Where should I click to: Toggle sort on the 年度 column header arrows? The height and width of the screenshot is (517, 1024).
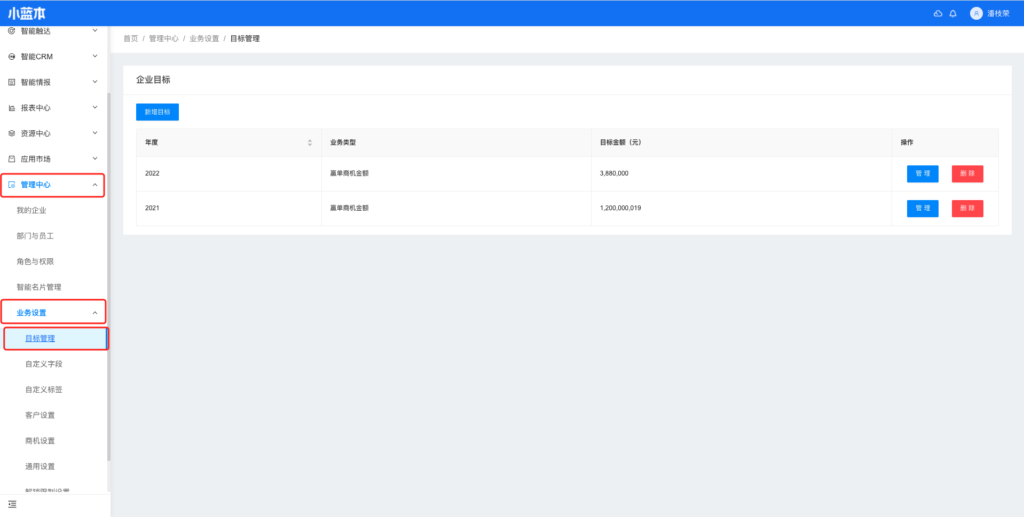click(310, 142)
